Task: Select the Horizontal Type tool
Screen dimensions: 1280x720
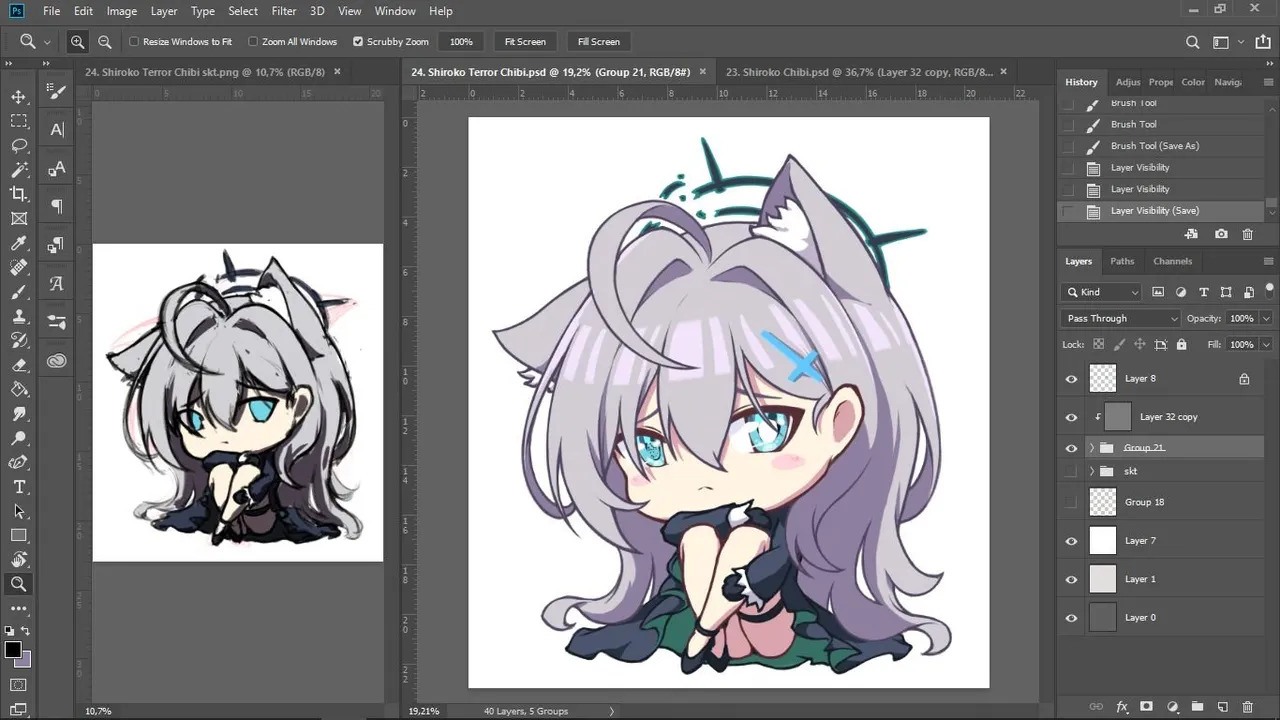Action: point(19,487)
